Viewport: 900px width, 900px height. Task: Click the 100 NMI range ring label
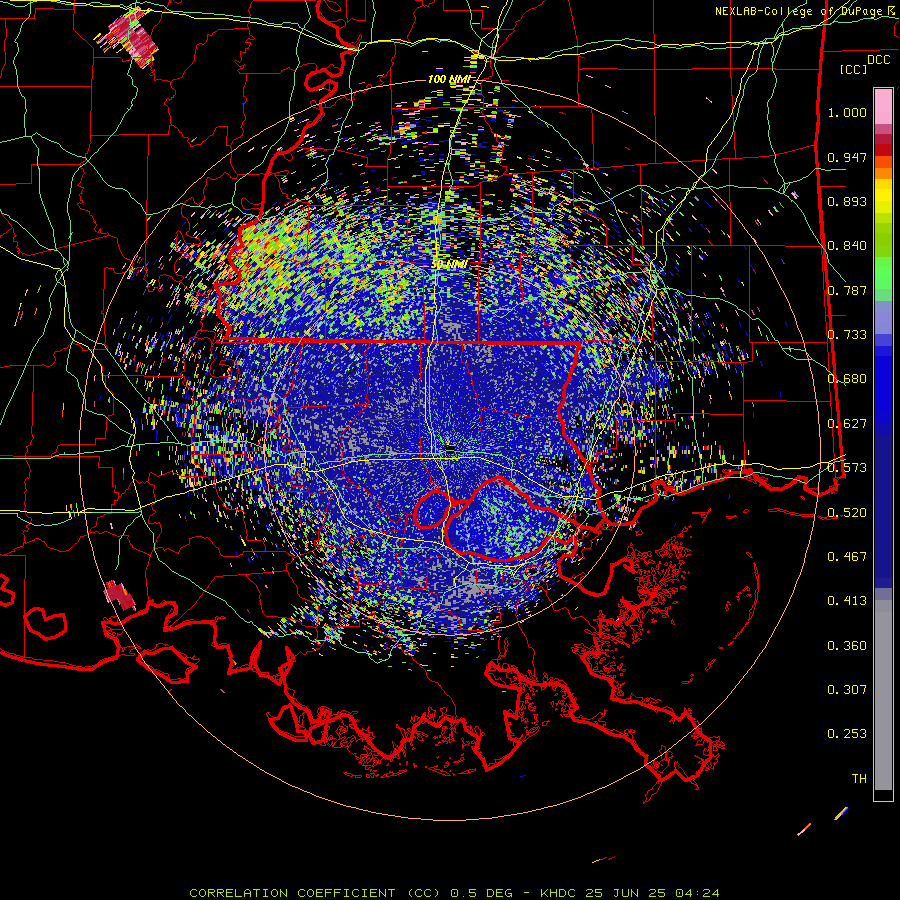tap(449, 79)
